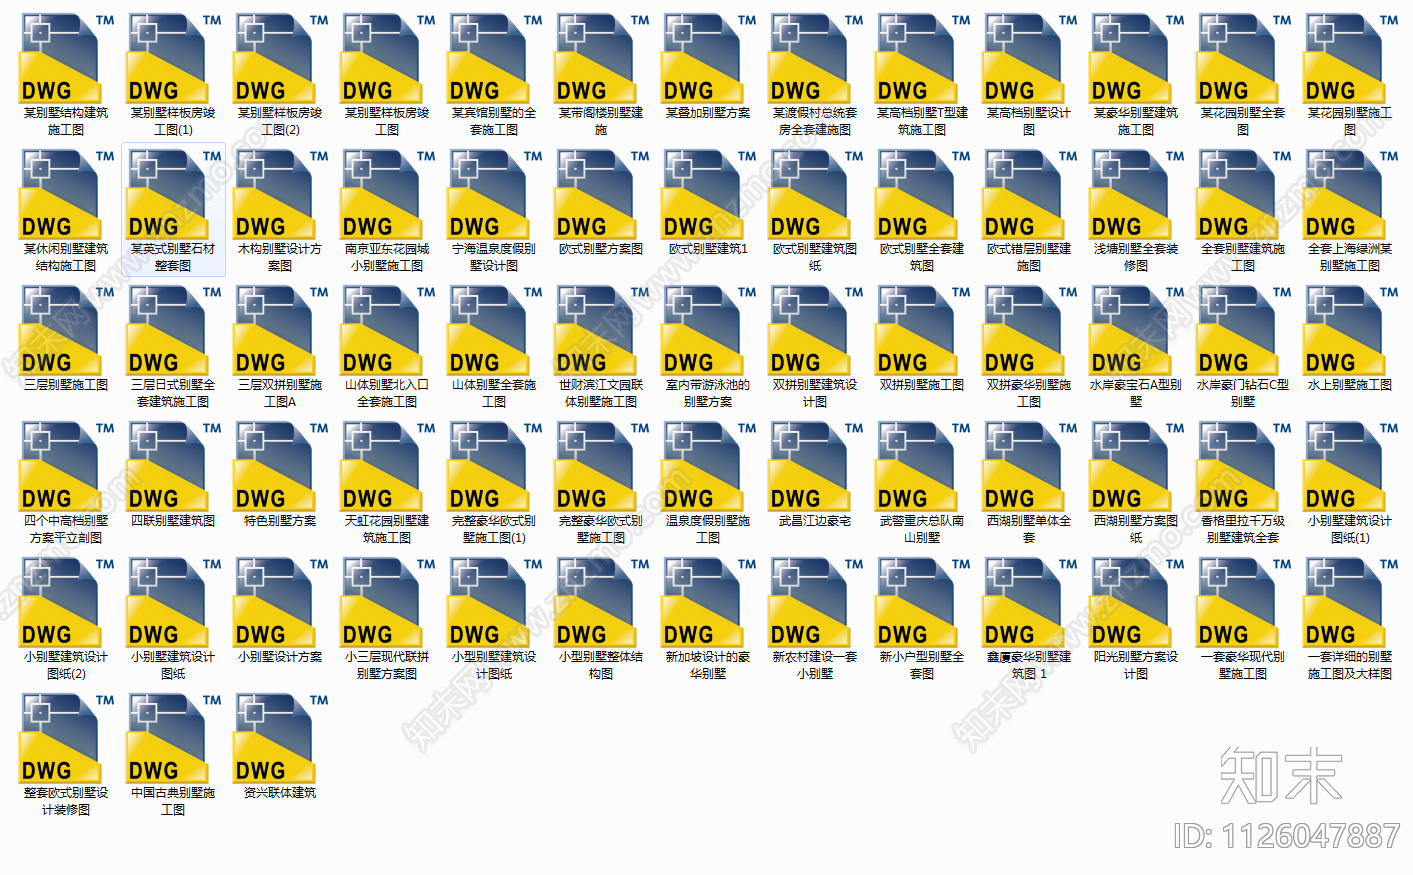Image resolution: width=1413 pixels, height=875 pixels.
Task: Select the 小别墅建筑设计图纸(1) DWG icon
Action: [1344, 467]
